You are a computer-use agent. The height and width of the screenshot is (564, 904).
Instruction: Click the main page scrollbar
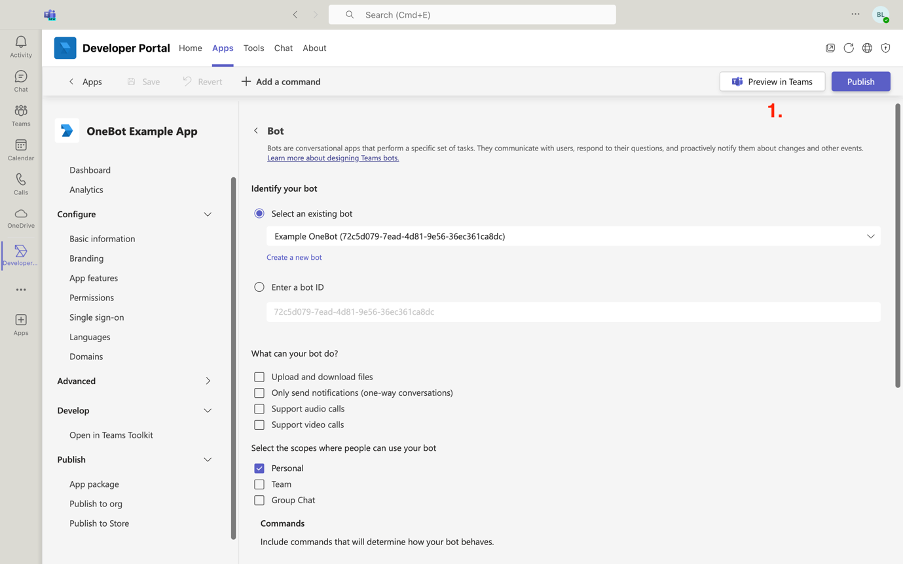coord(898,246)
